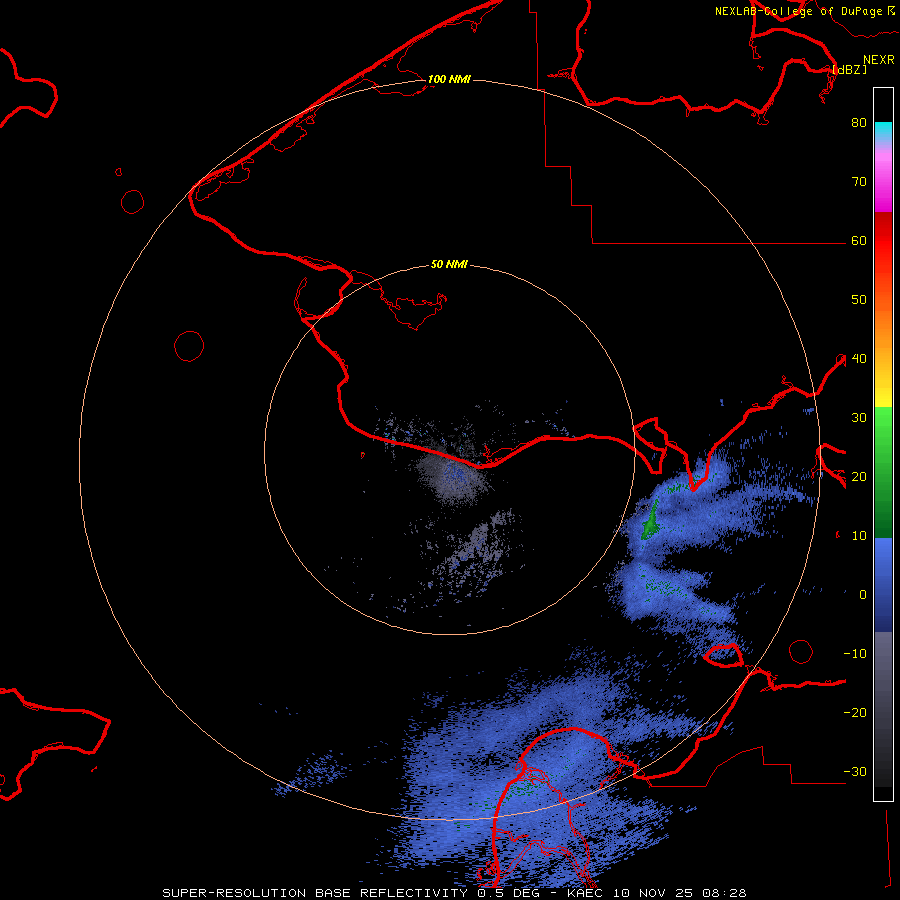Click the 50 dBZ colorbar label
Screen dimensions: 900x900
pos(859,300)
